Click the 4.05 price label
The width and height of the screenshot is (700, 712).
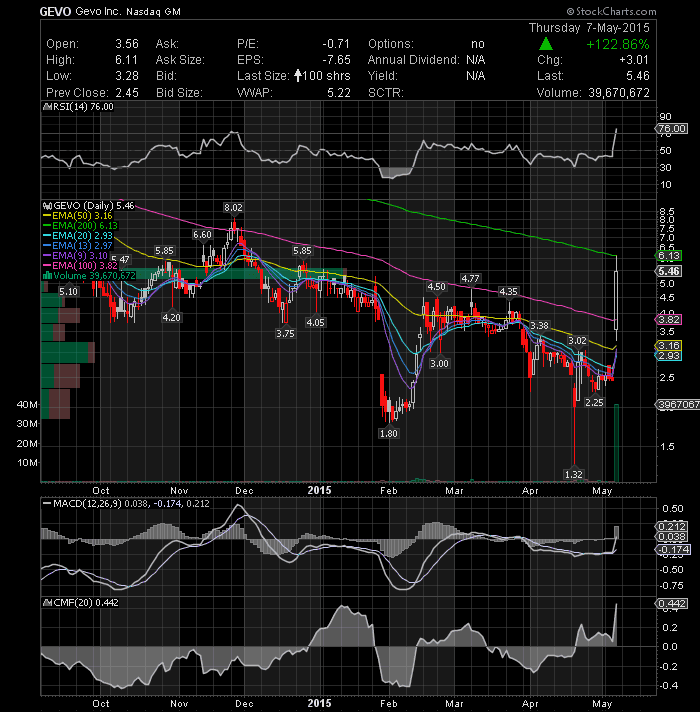pos(315,322)
